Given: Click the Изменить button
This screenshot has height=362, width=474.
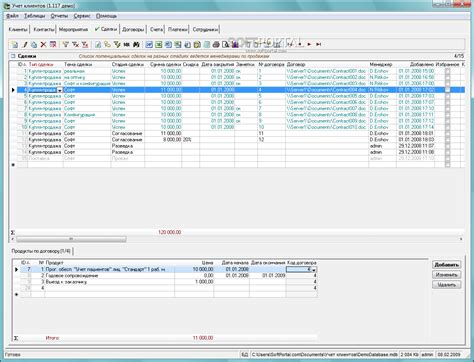Looking at the screenshot, I should tap(447, 275).
